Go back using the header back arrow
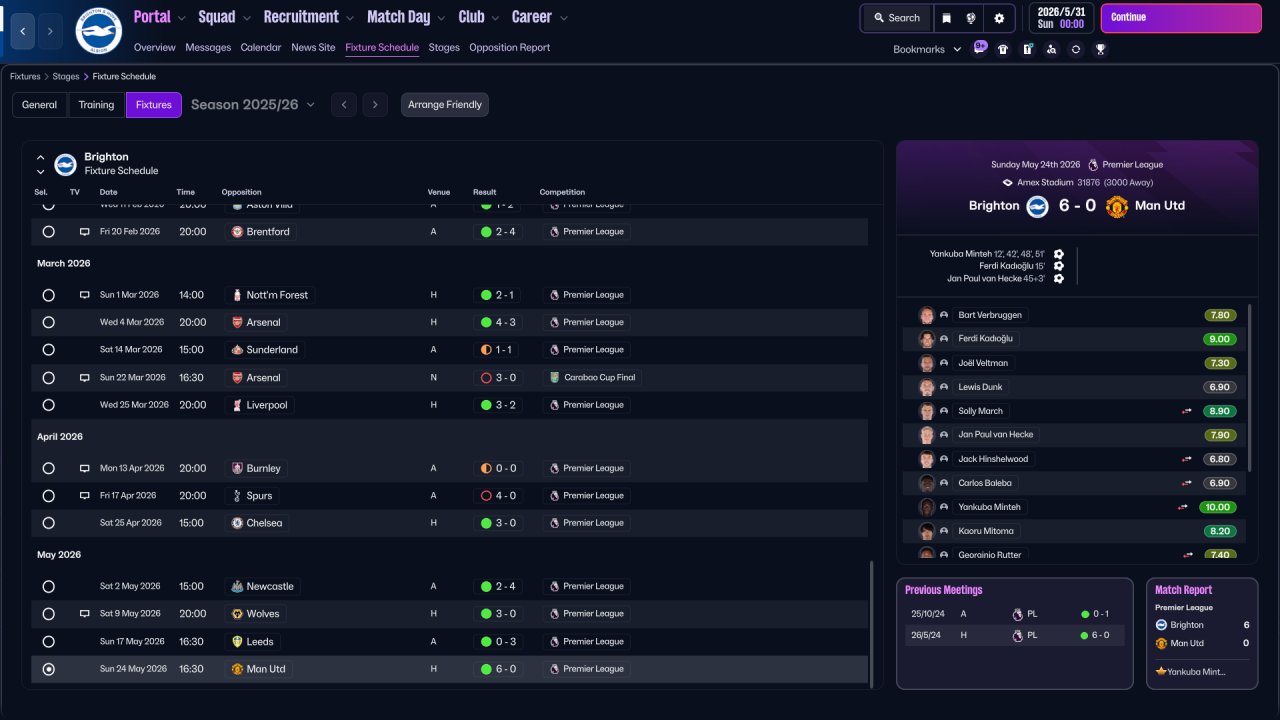The image size is (1280, 720). [x=23, y=31]
